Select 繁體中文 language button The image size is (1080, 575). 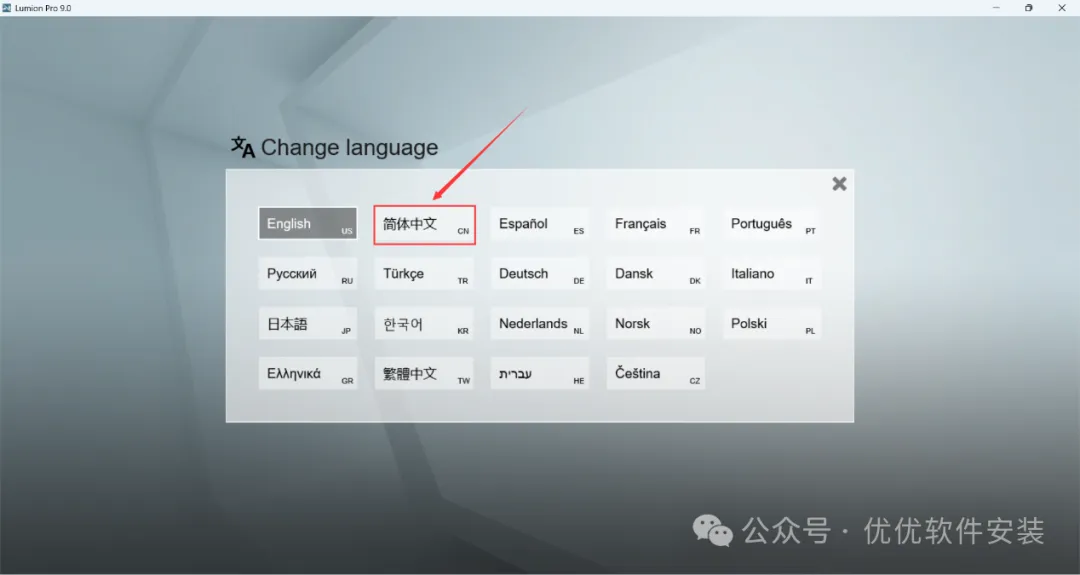point(424,373)
